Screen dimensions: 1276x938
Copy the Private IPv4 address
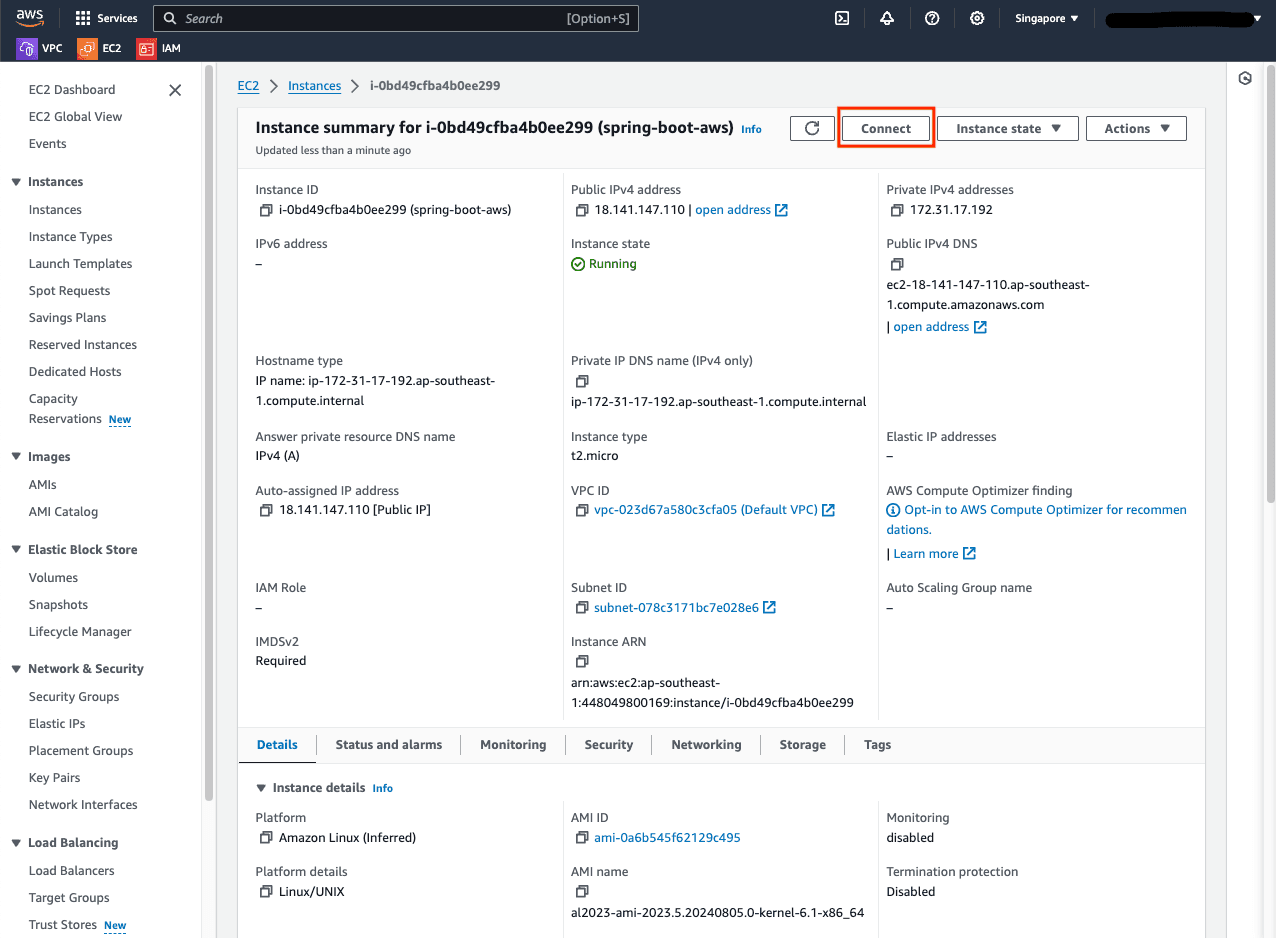tap(897, 210)
